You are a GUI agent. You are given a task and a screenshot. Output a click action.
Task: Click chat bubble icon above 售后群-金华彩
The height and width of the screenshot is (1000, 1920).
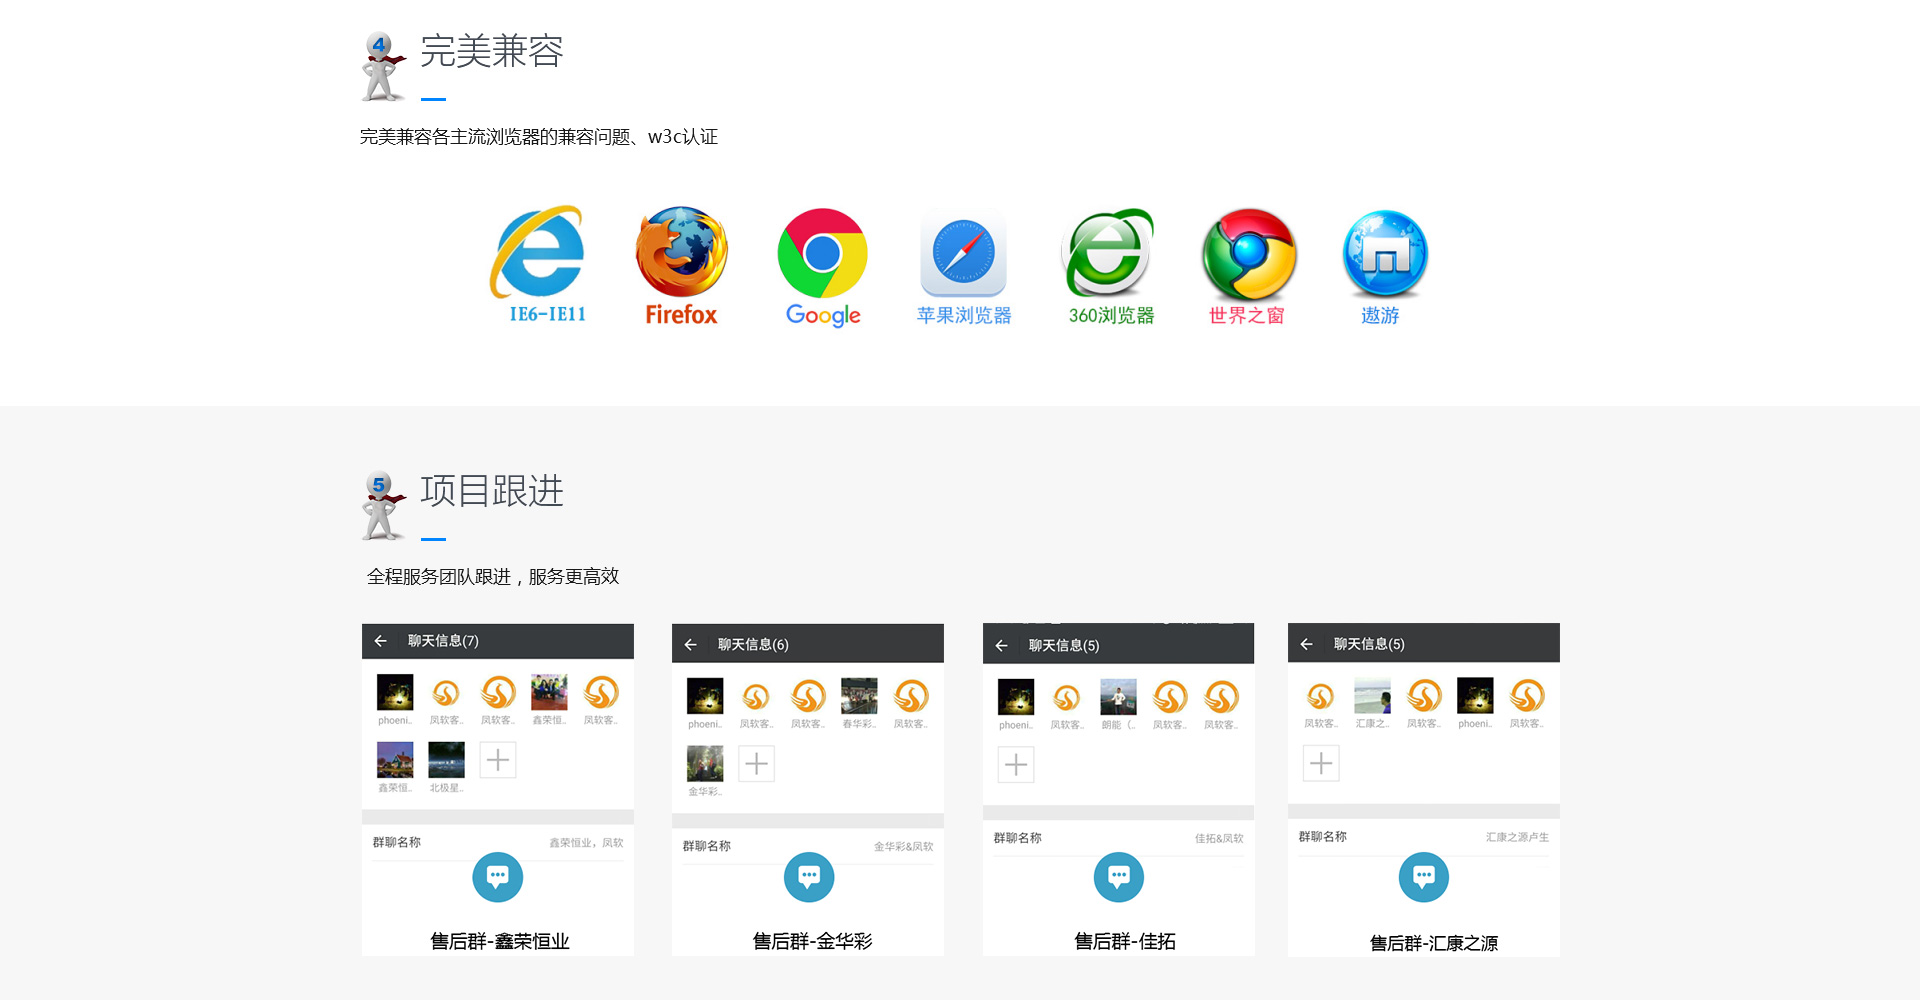click(809, 877)
